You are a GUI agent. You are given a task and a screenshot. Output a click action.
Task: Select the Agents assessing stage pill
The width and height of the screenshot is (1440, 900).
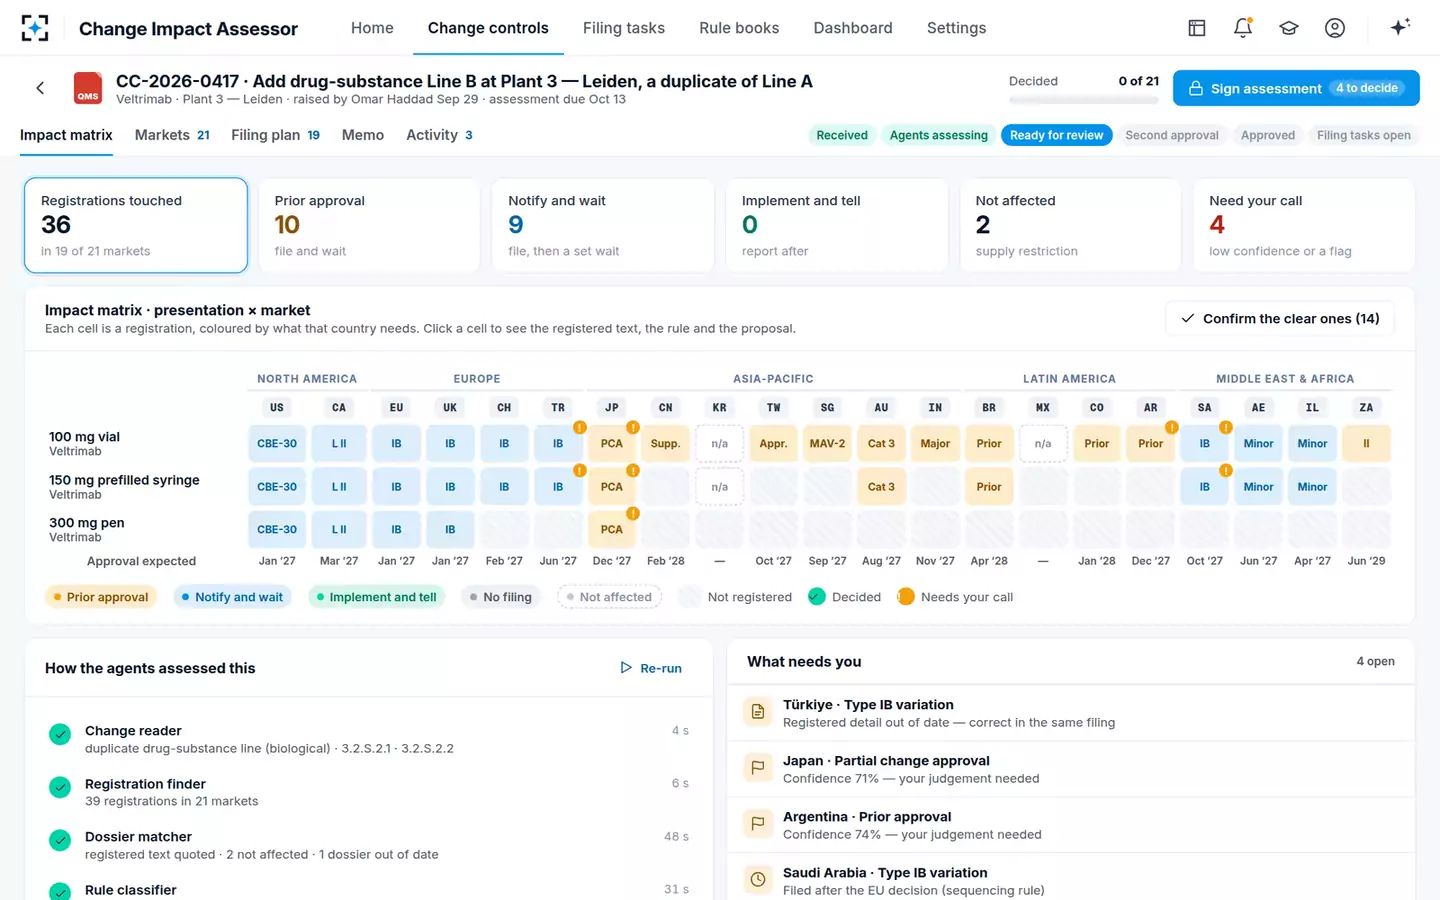(x=938, y=135)
